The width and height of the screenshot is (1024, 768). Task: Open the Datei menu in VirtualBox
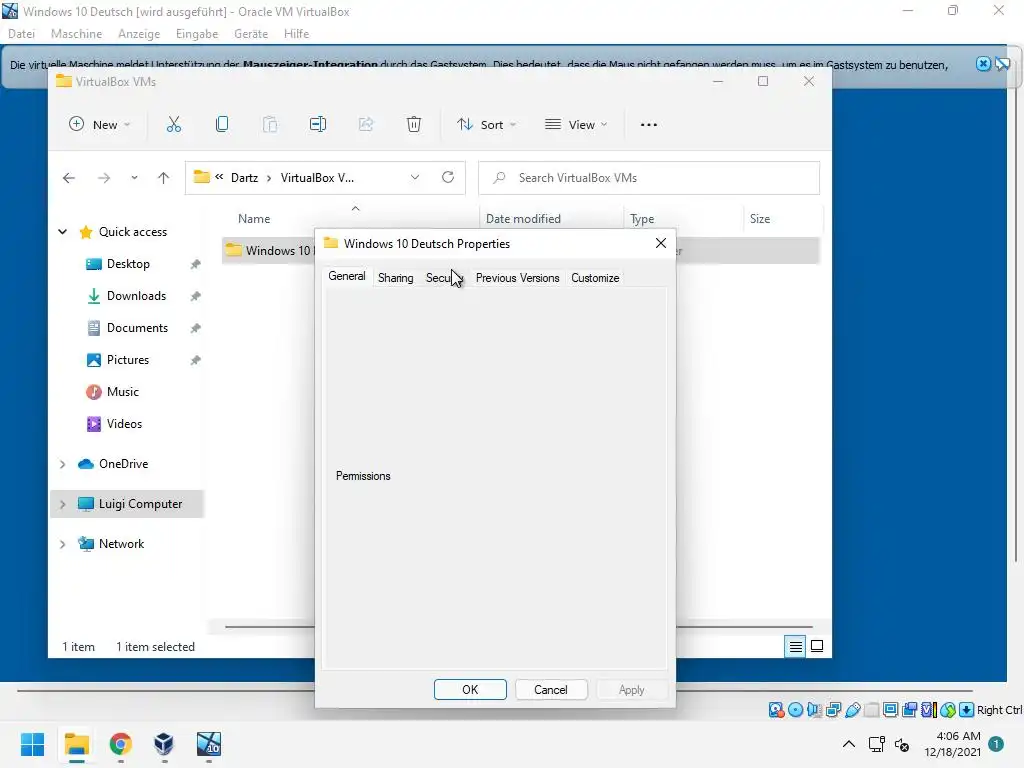[x=22, y=34]
